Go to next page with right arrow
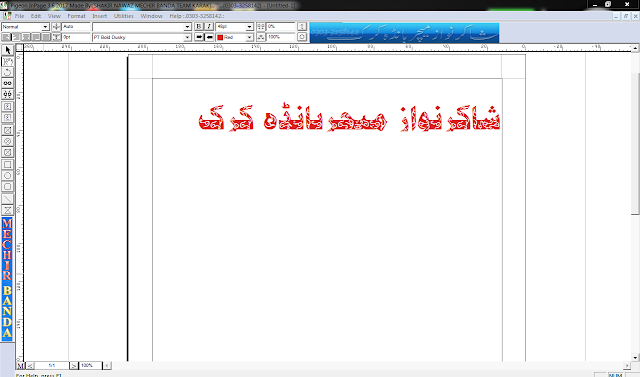Image resolution: width=640 pixels, height=377 pixels. (73, 366)
